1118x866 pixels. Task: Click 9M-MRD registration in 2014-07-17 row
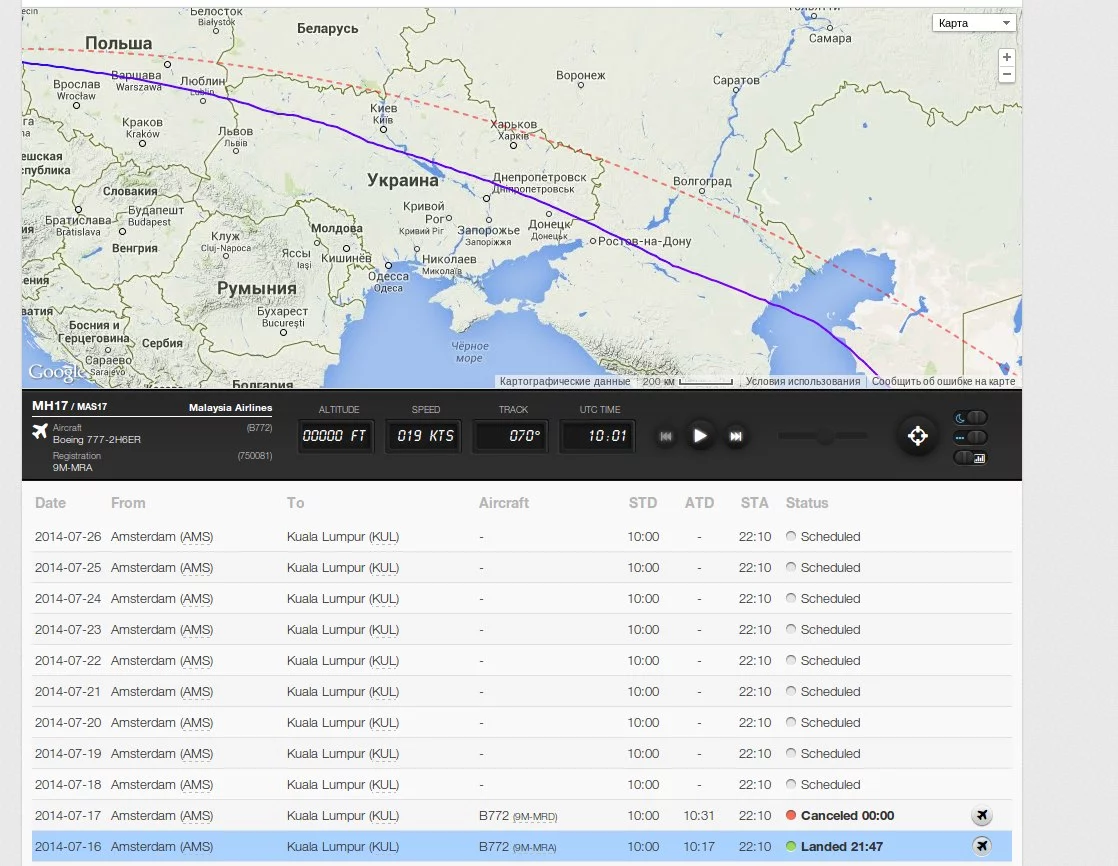pyautogui.click(x=535, y=817)
